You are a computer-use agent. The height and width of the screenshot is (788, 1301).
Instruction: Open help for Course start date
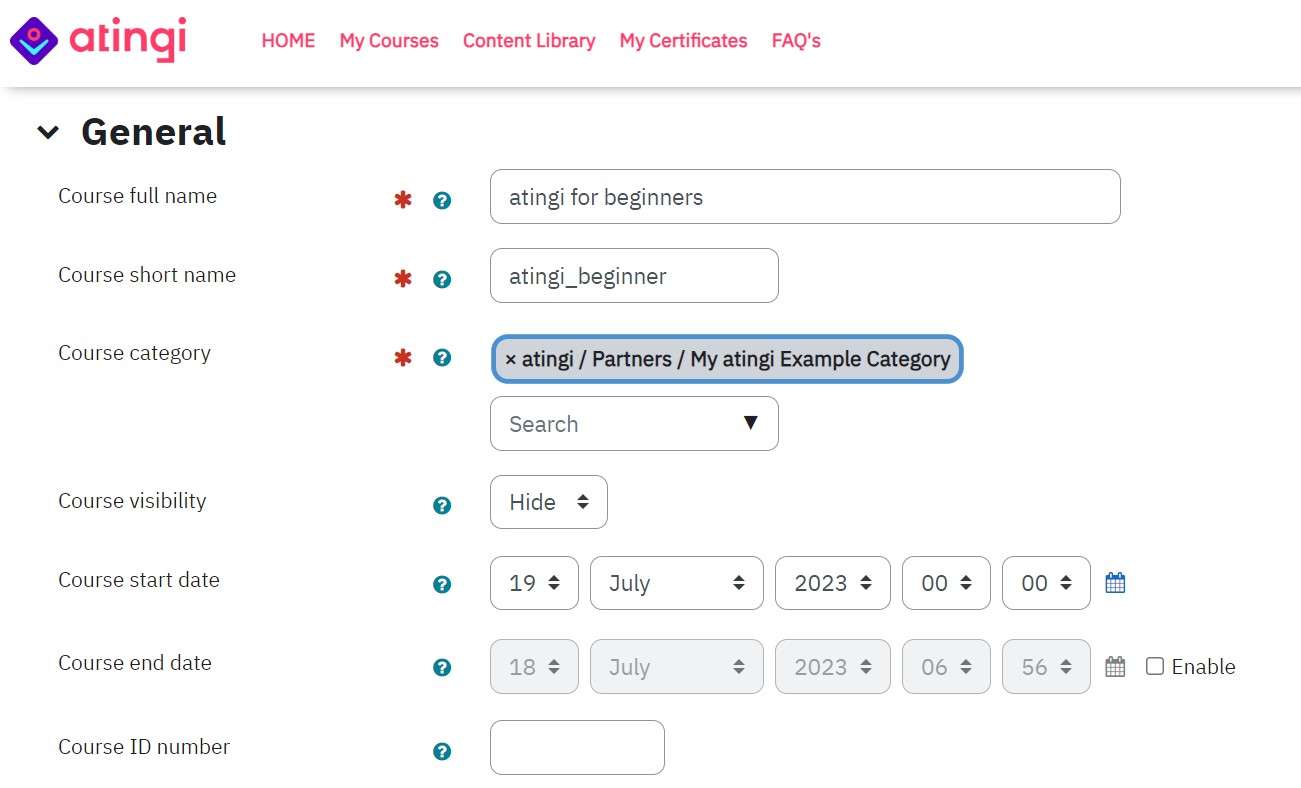[x=442, y=584]
